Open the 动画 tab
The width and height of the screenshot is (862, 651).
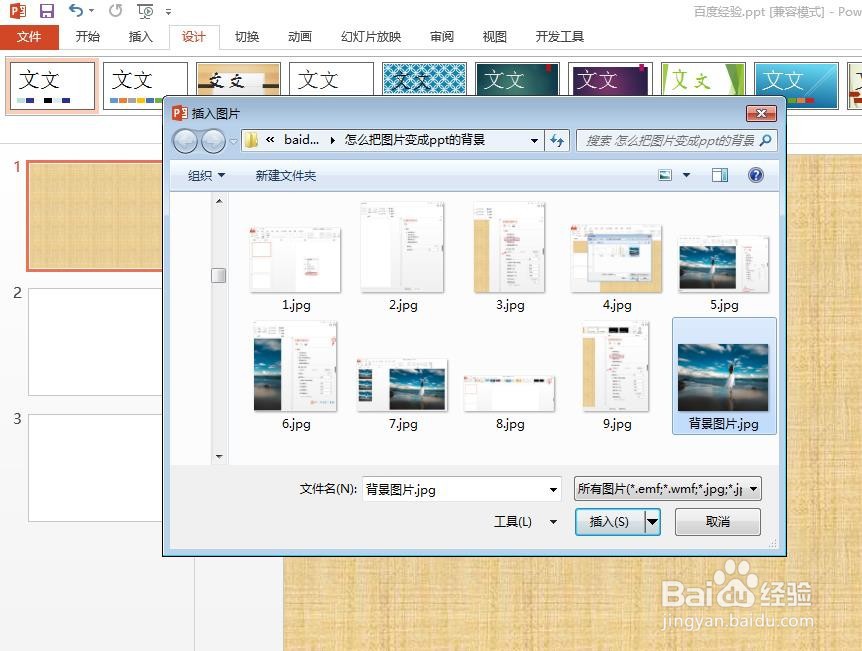point(300,37)
